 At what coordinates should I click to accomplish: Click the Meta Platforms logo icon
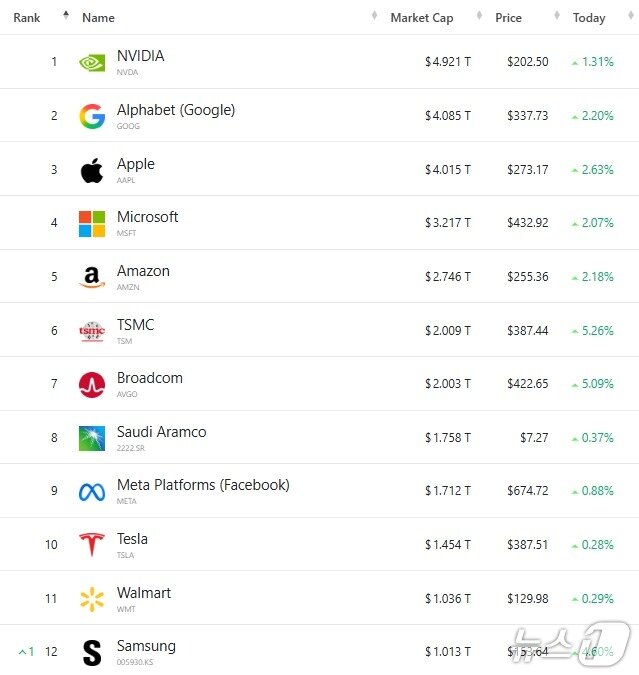click(x=92, y=492)
